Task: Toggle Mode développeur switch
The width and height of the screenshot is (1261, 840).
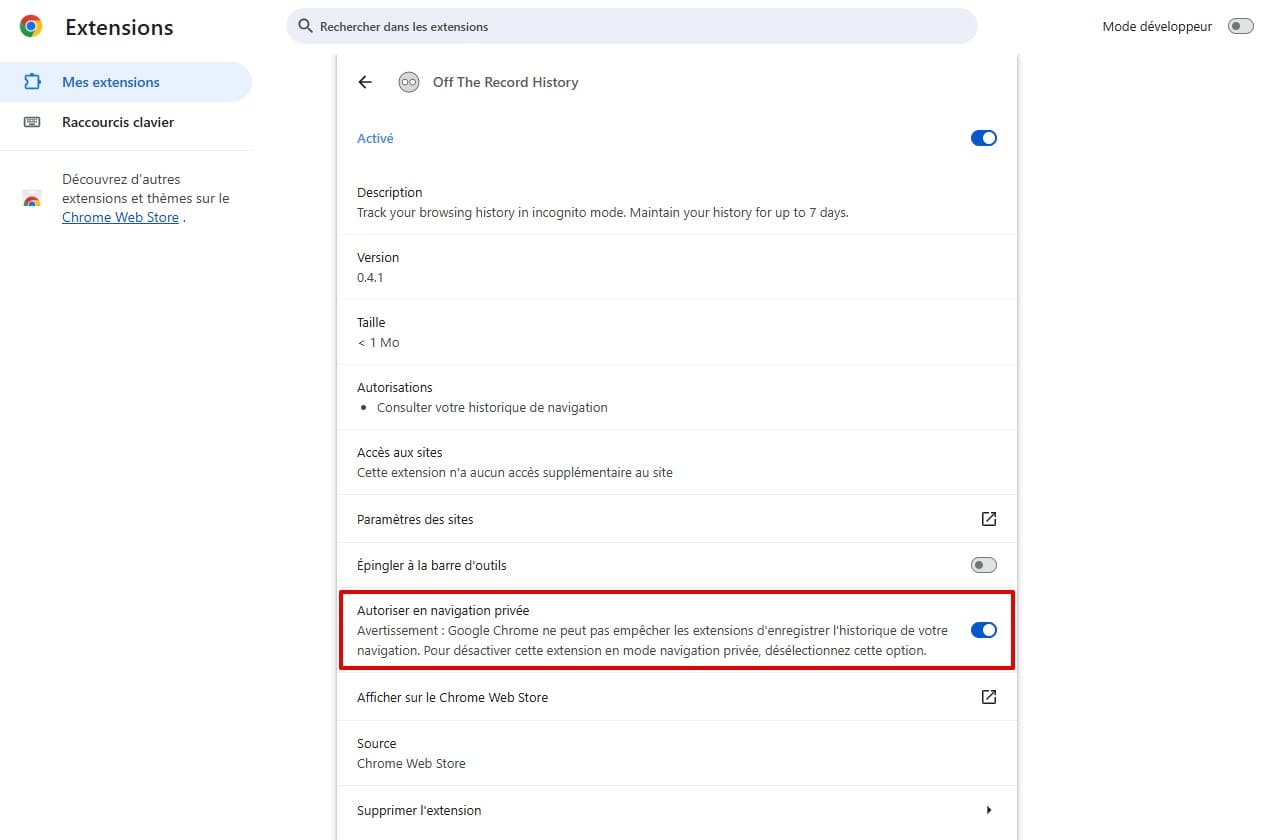Action: [x=1240, y=27]
